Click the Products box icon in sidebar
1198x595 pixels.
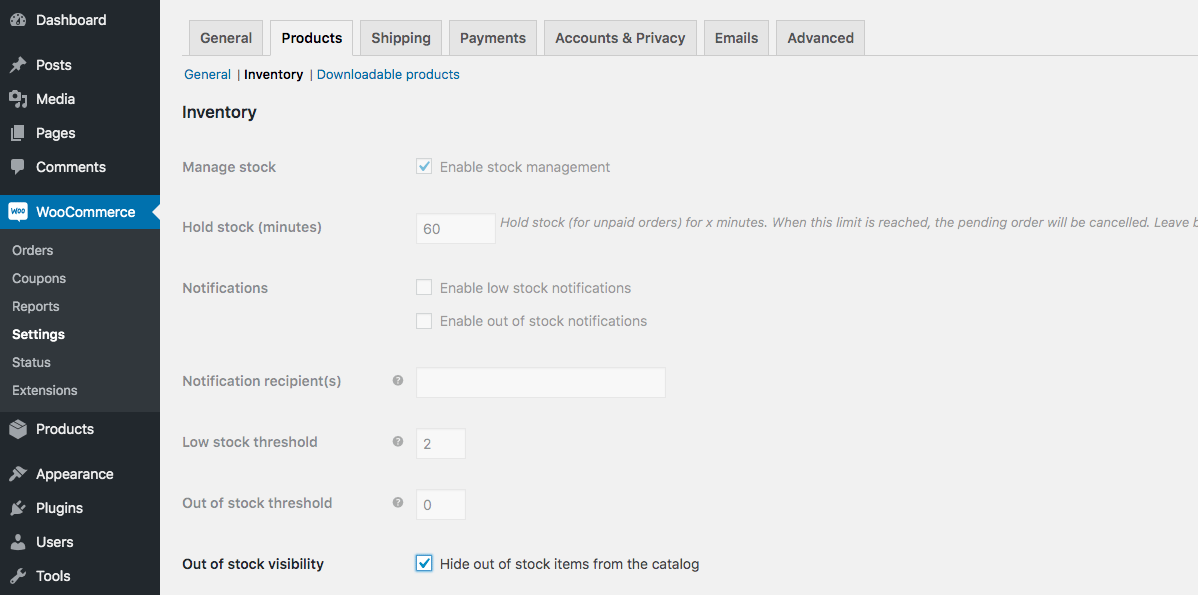point(18,429)
